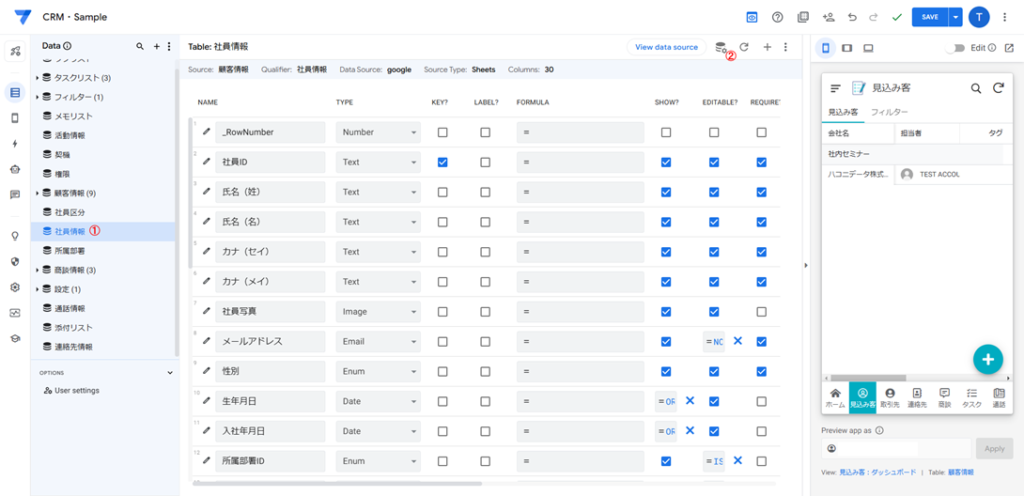The image size is (1024, 496).
Task: Open the Data section in left sidebar
Action: (x=15, y=92)
